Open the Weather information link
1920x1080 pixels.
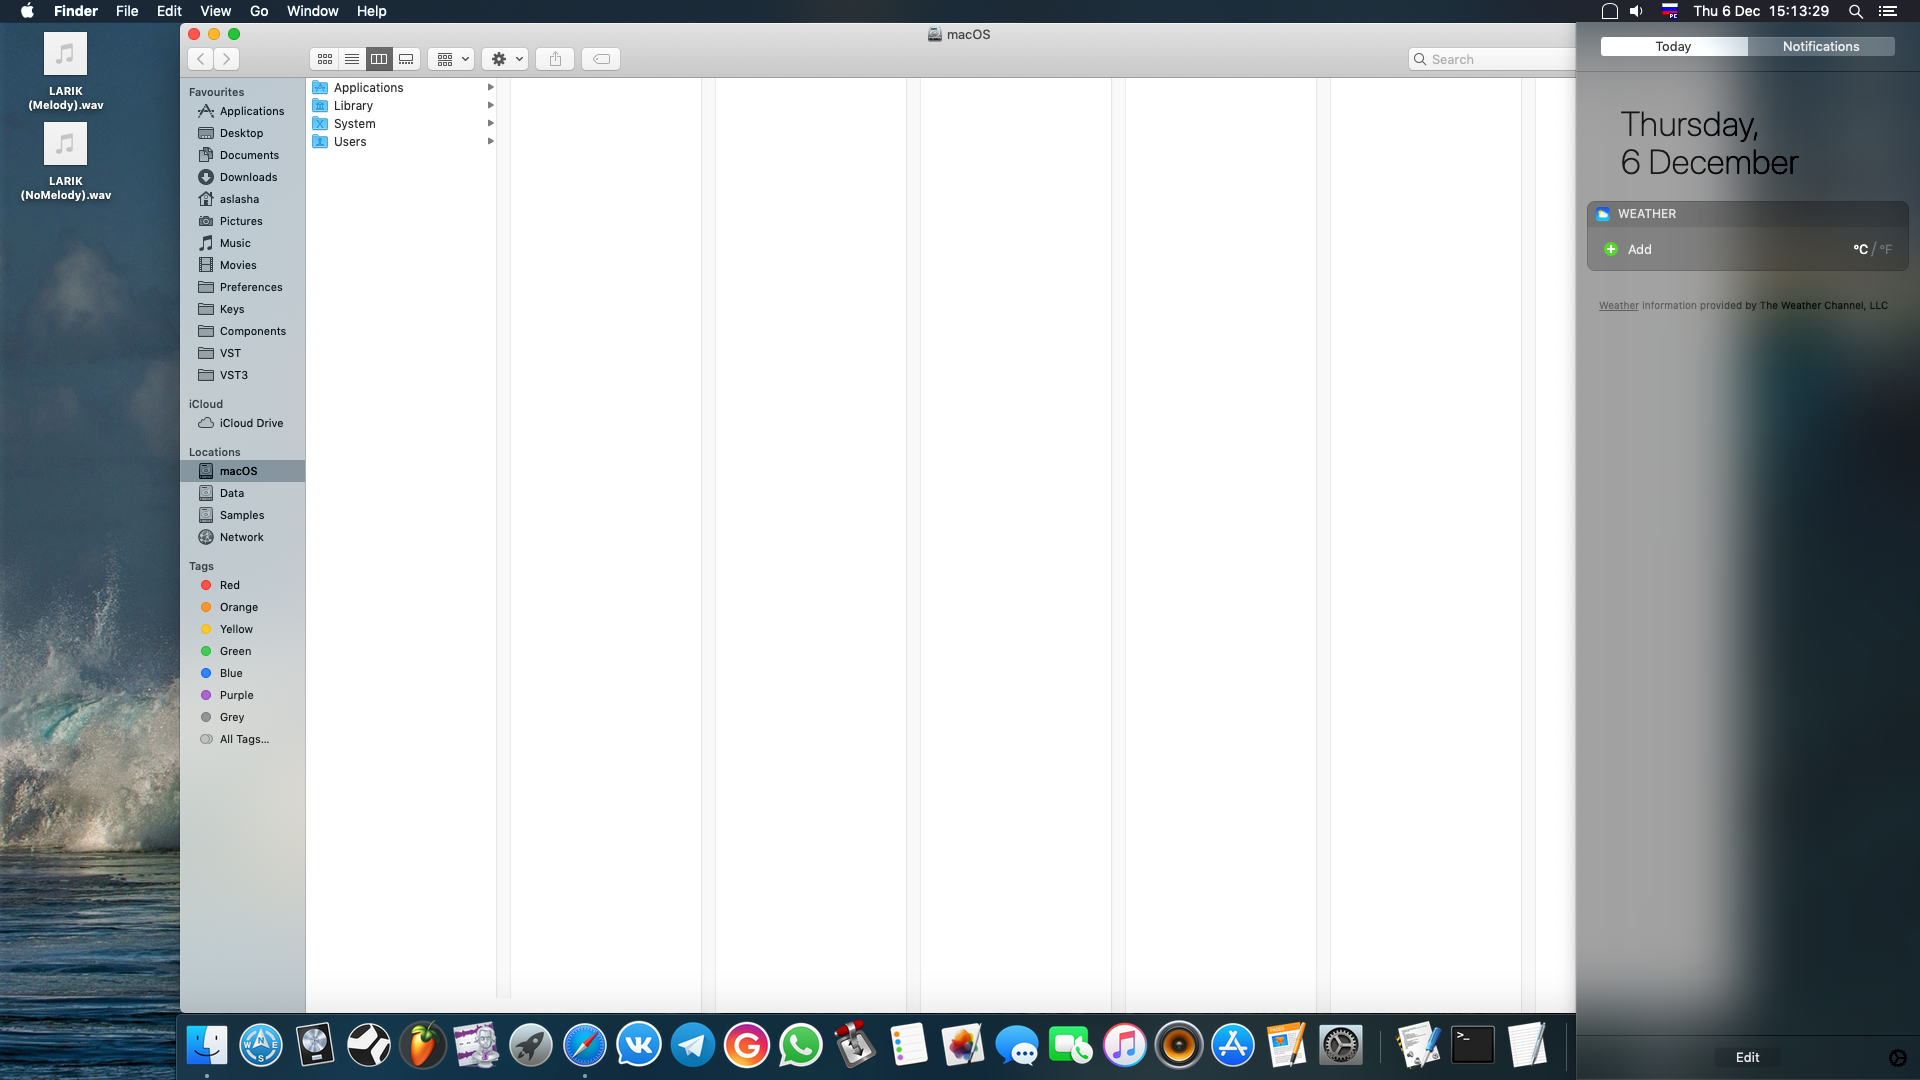point(1618,306)
